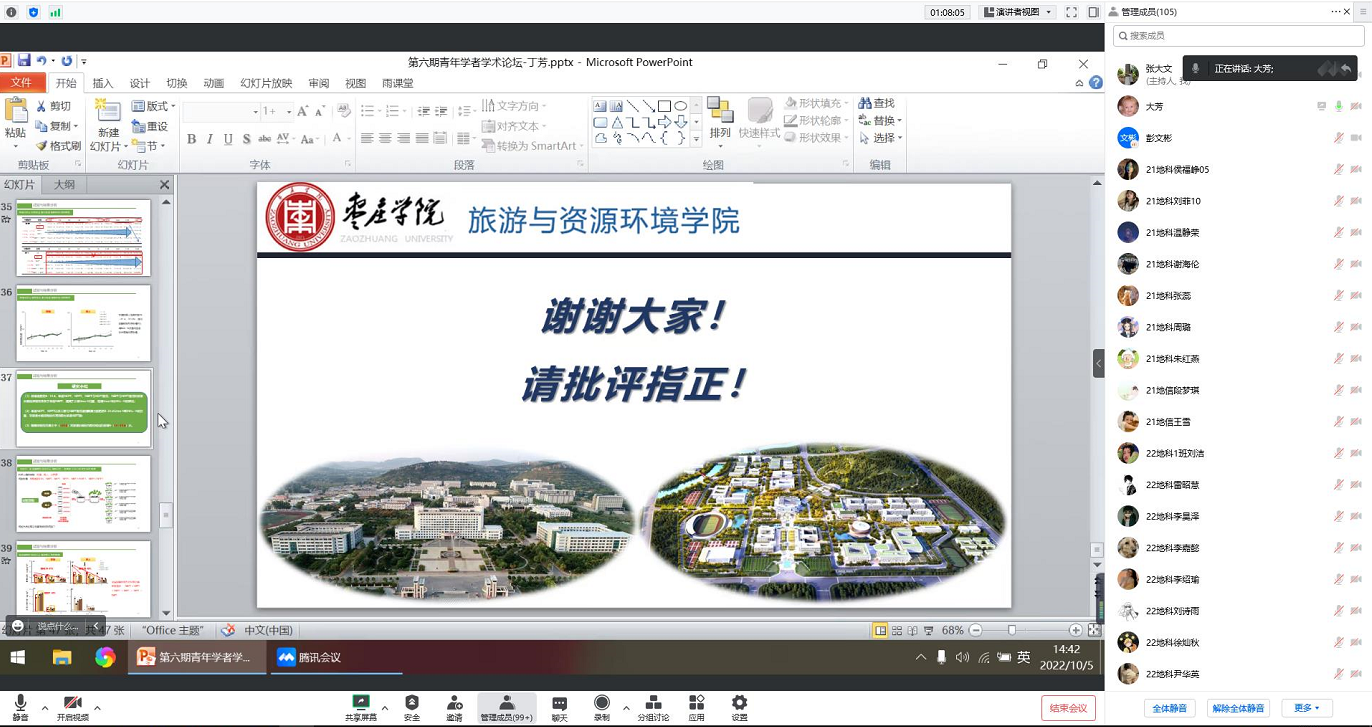The image size is (1372, 727).
Task: Open the 邀请 invite icon
Action: [x=454, y=707]
